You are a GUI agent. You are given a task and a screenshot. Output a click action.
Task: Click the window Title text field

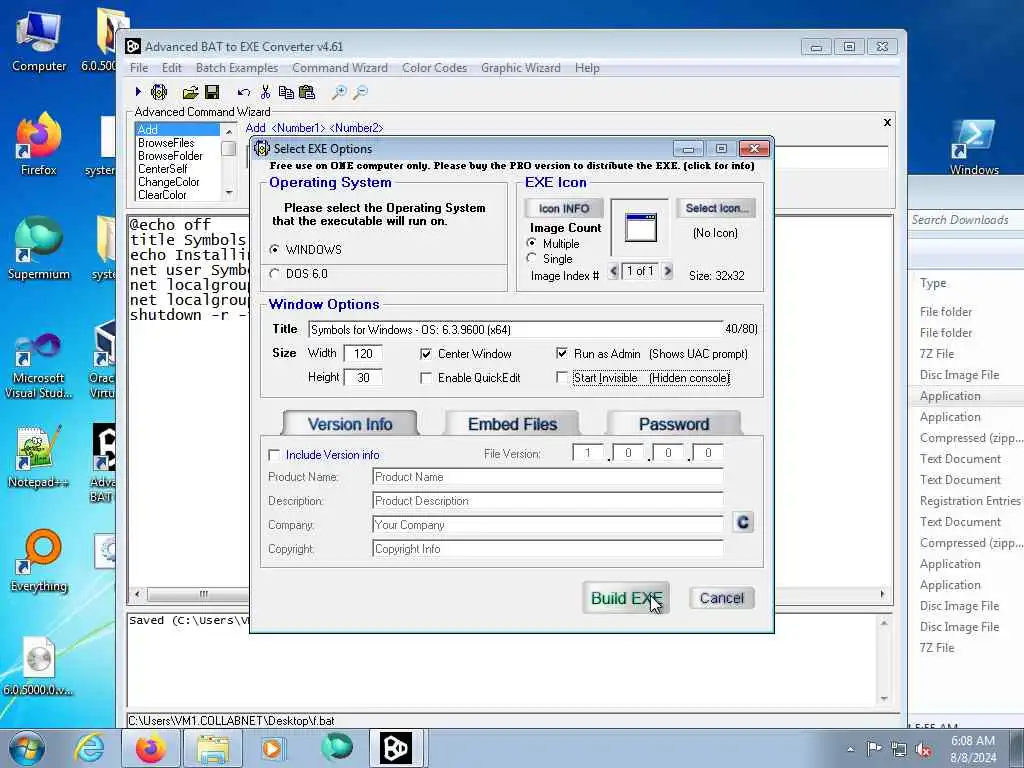click(515, 329)
